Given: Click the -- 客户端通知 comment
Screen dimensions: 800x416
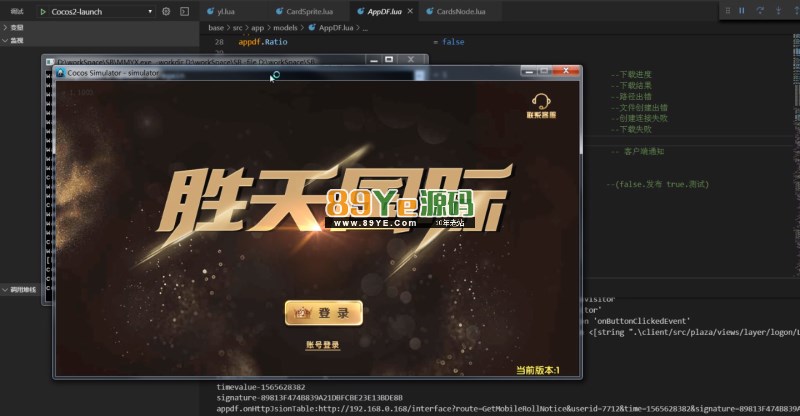Looking at the screenshot, I should (637, 152).
